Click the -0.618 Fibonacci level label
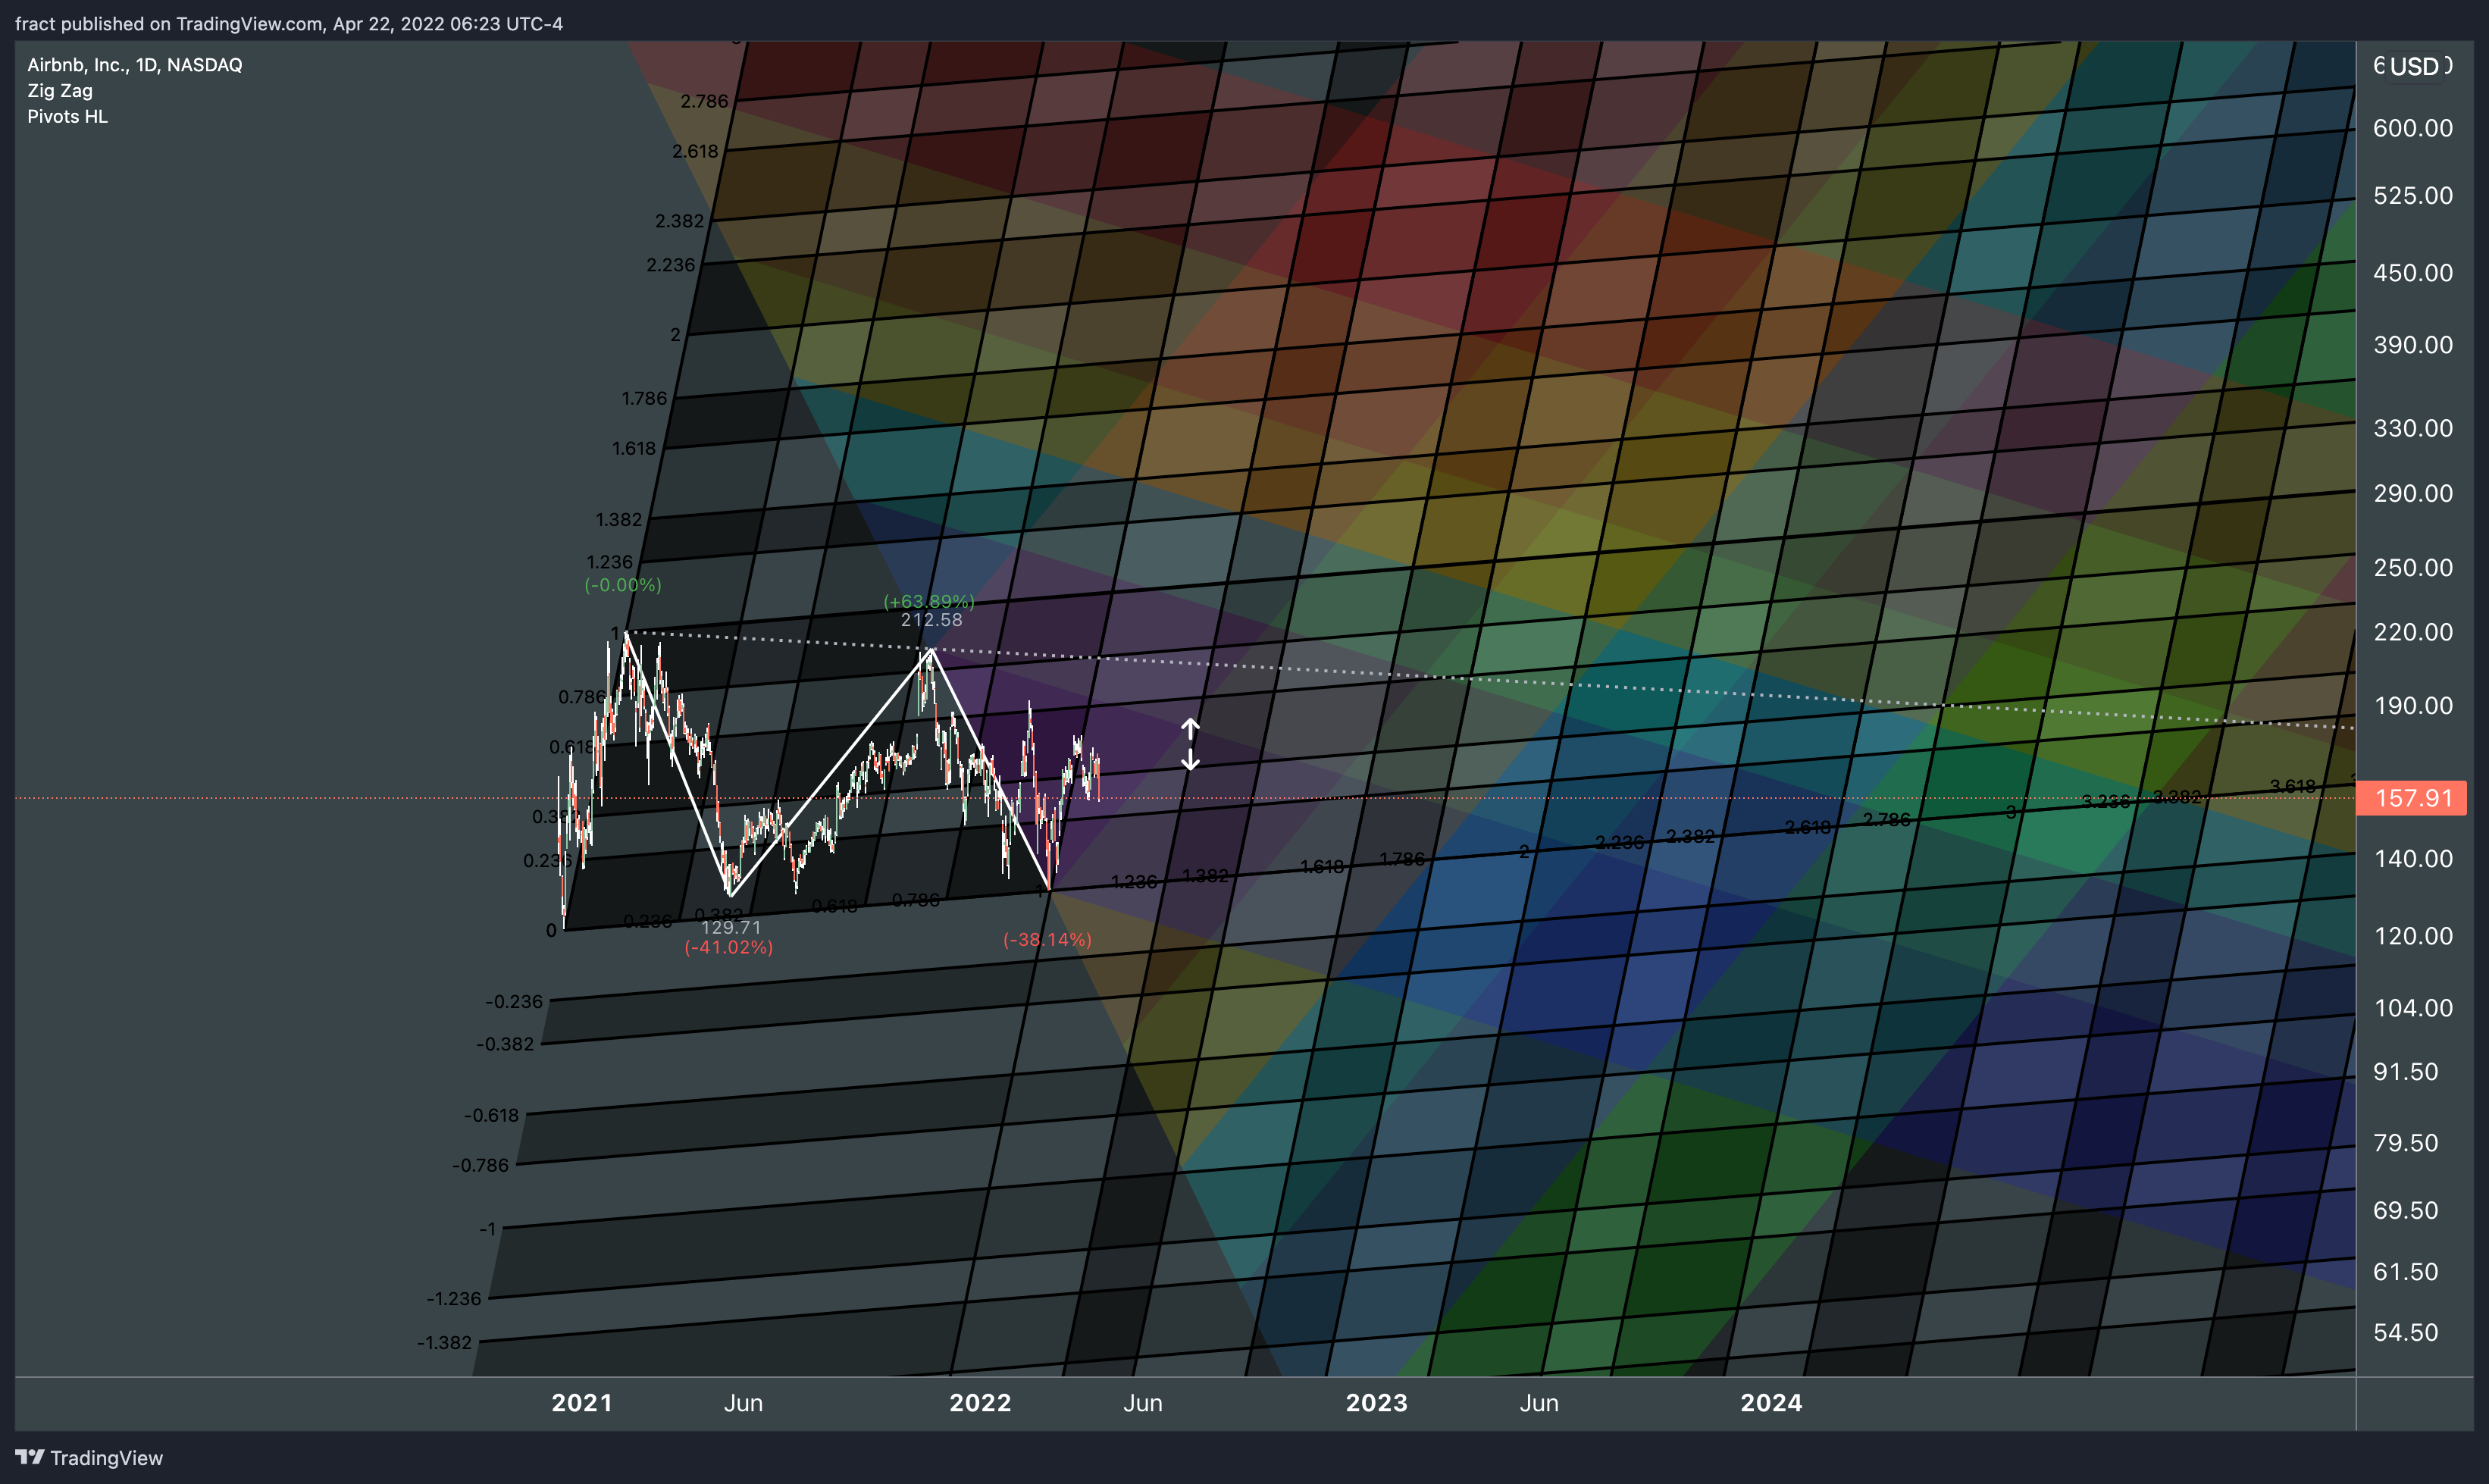Screen dimensions: 2489x1484 point(491,1115)
